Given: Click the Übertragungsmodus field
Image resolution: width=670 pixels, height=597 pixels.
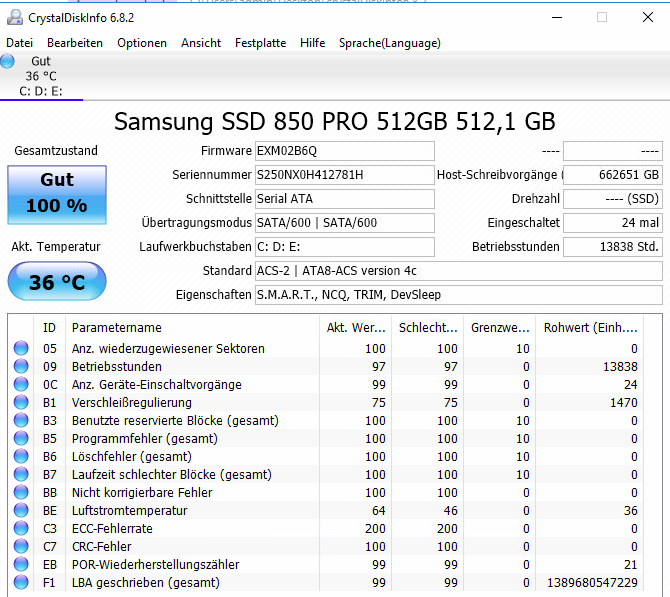Looking at the screenshot, I should click(345, 223).
